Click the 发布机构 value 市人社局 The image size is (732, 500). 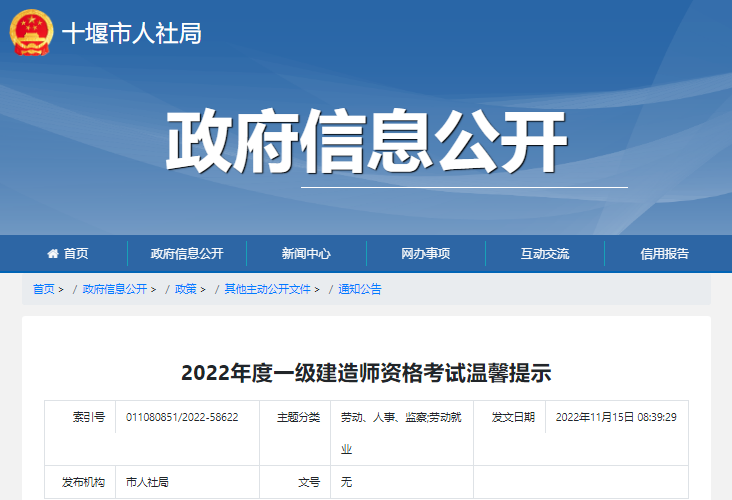pos(147,482)
